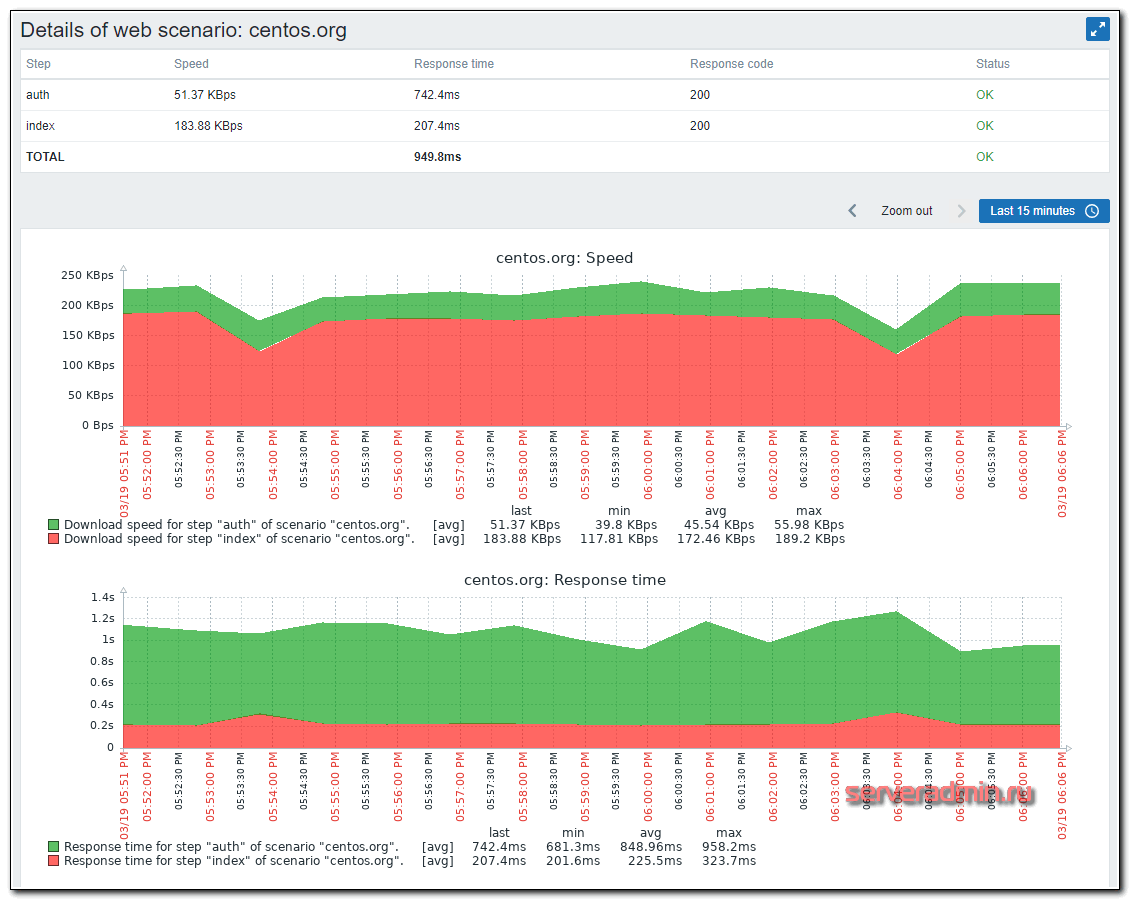This screenshot has height=901, width=1131.
Task: Go to next time period with right chevron
Action: [961, 211]
